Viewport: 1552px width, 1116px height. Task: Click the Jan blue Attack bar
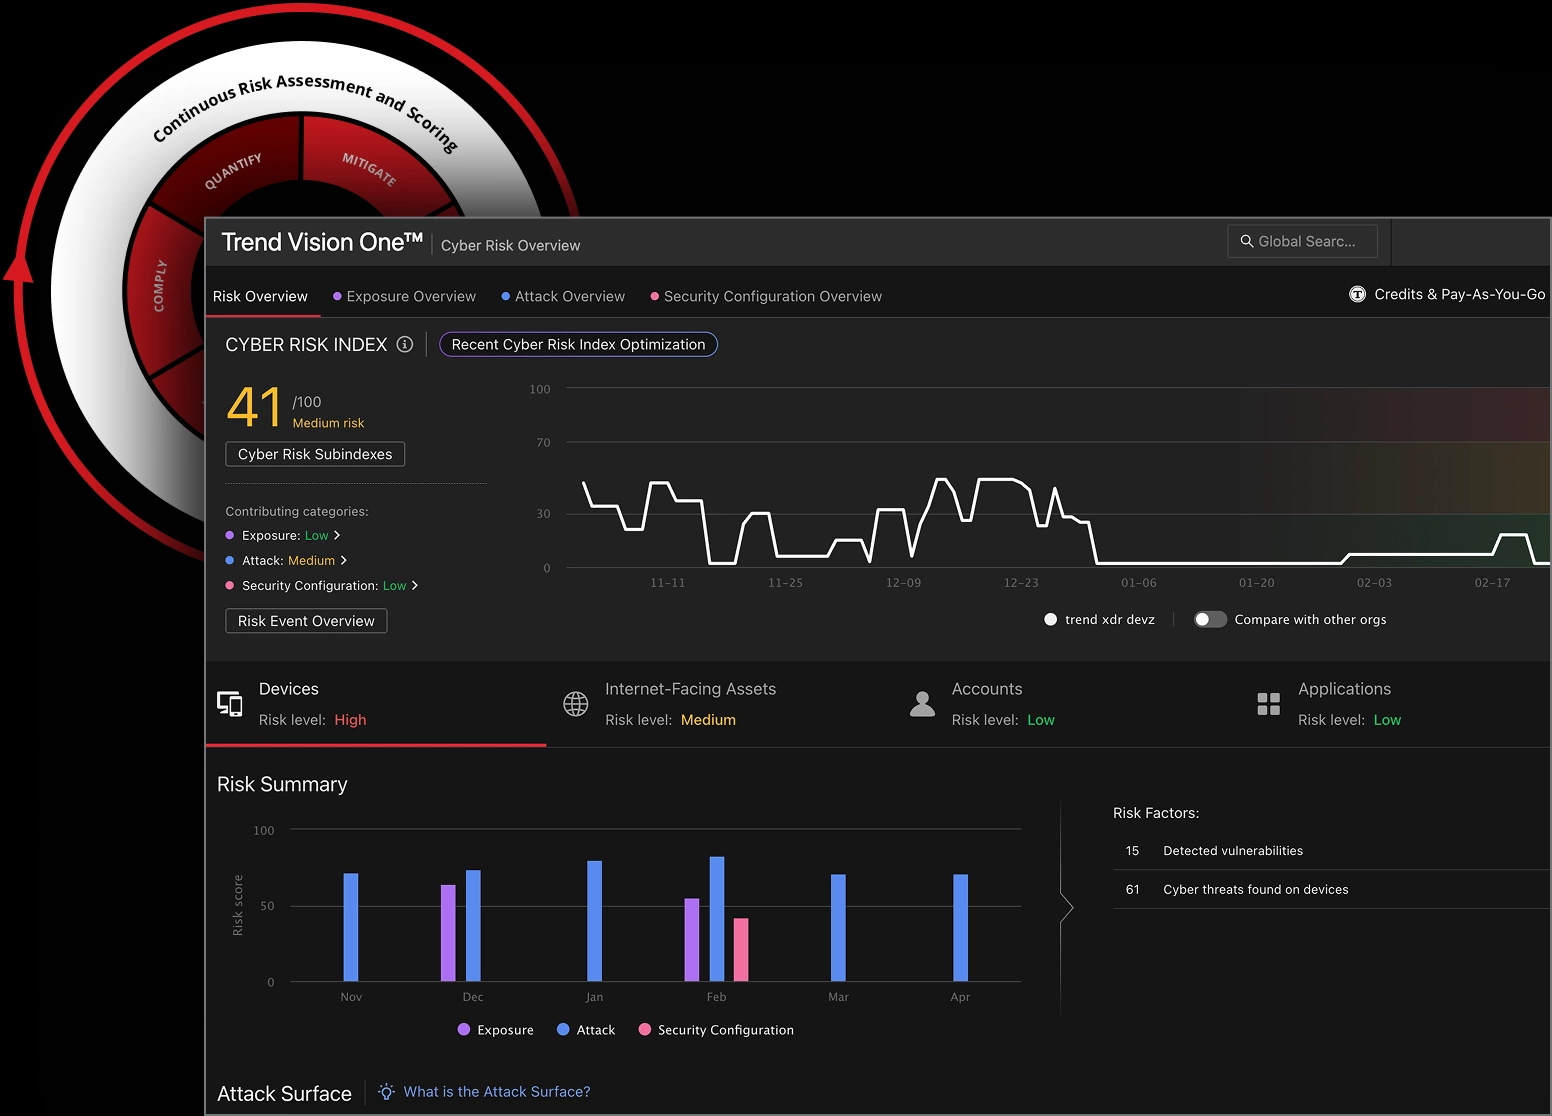pyautogui.click(x=594, y=921)
